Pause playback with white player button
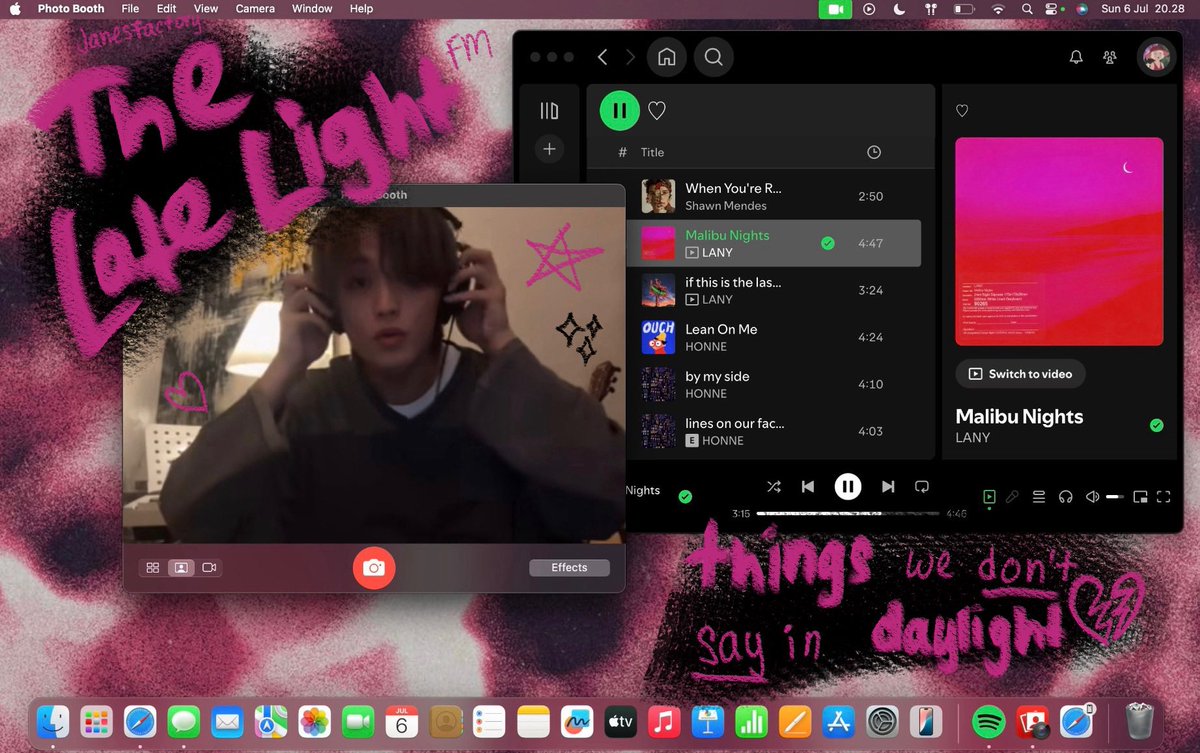1200x753 pixels. coord(848,487)
